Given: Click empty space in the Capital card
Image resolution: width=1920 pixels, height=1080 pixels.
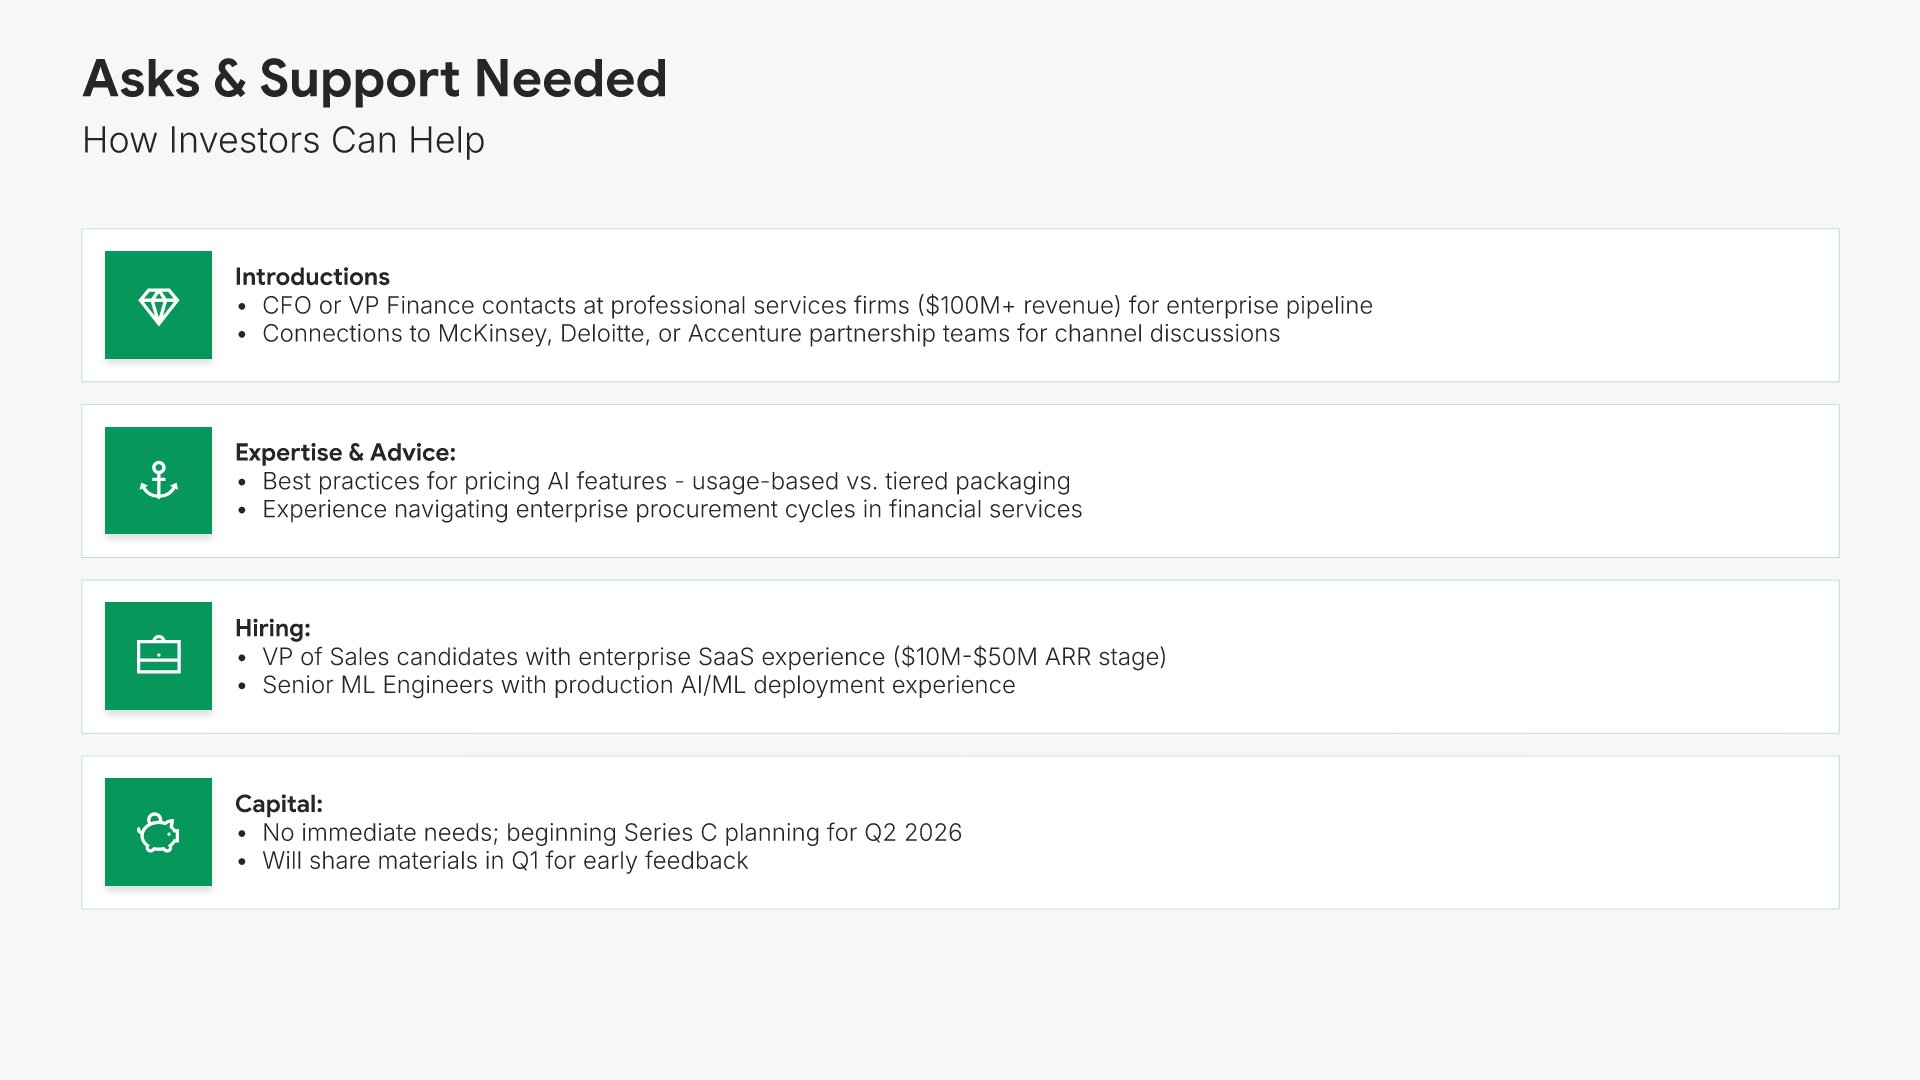Looking at the screenshot, I should tap(1400, 832).
